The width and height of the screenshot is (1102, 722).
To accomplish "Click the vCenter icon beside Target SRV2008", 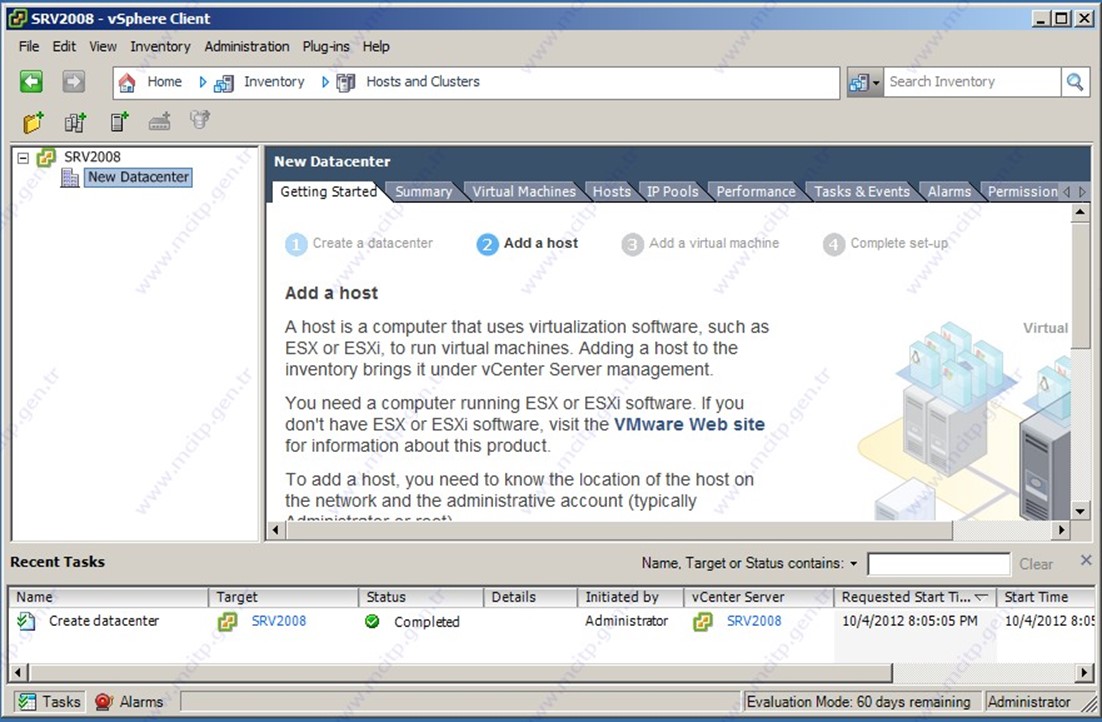I will (228, 621).
